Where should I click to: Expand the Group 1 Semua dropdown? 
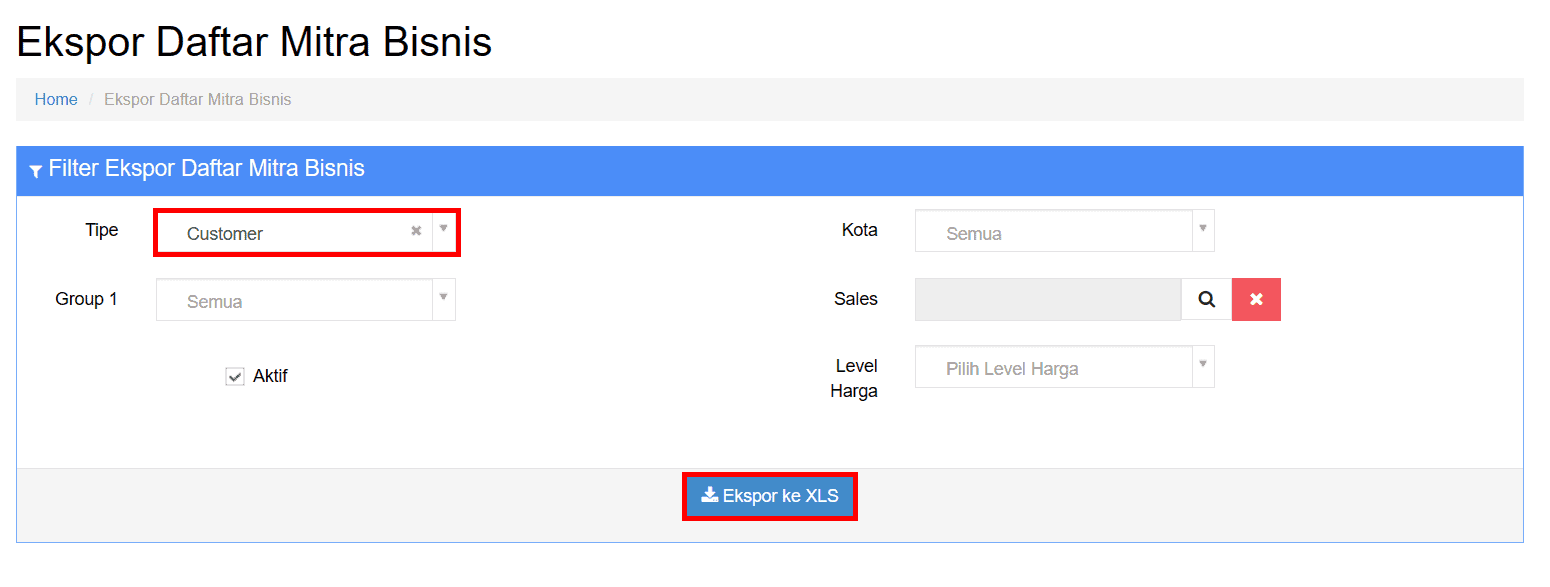point(306,300)
